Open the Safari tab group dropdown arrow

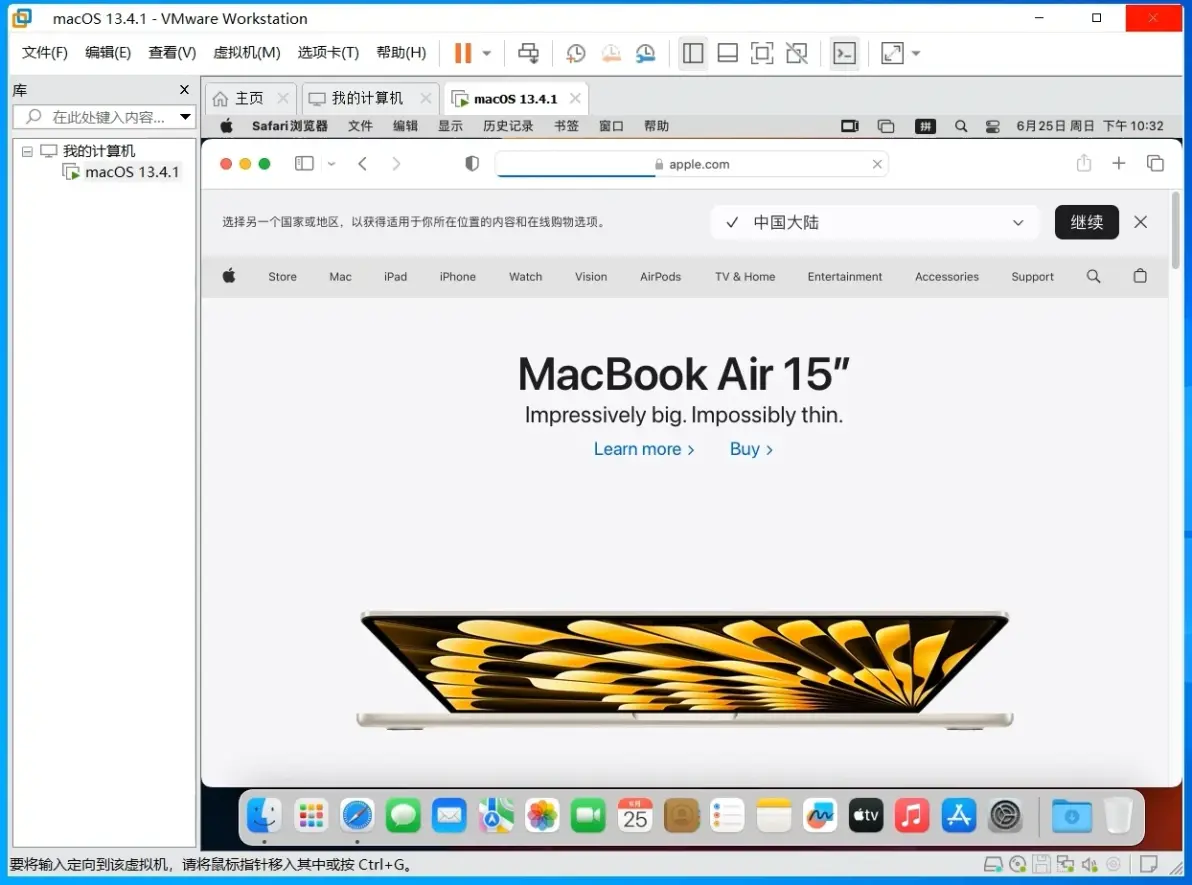coord(331,163)
